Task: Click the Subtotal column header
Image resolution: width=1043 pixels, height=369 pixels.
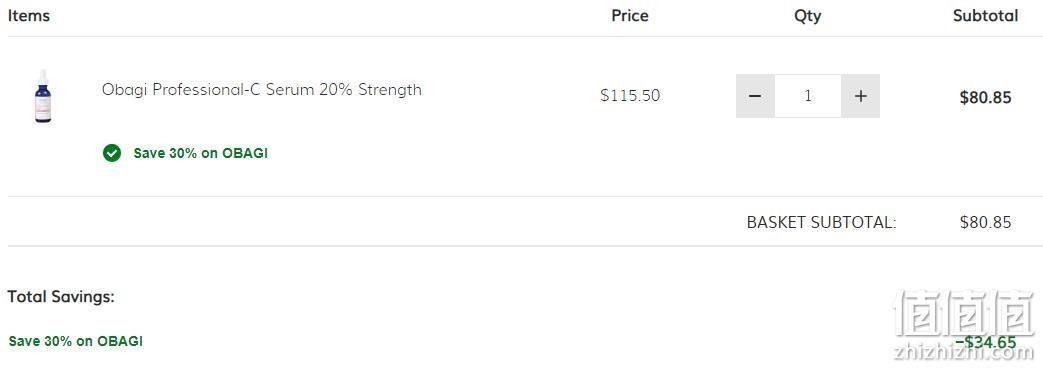Action: 985,15
